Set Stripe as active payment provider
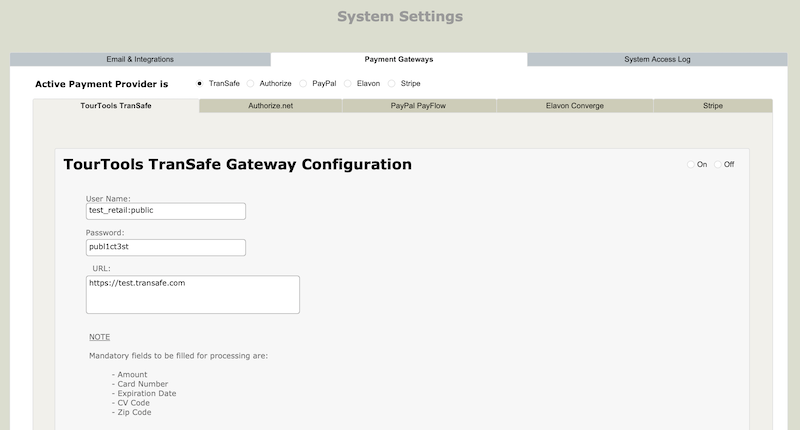800x430 pixels. [x=392, y=83]
